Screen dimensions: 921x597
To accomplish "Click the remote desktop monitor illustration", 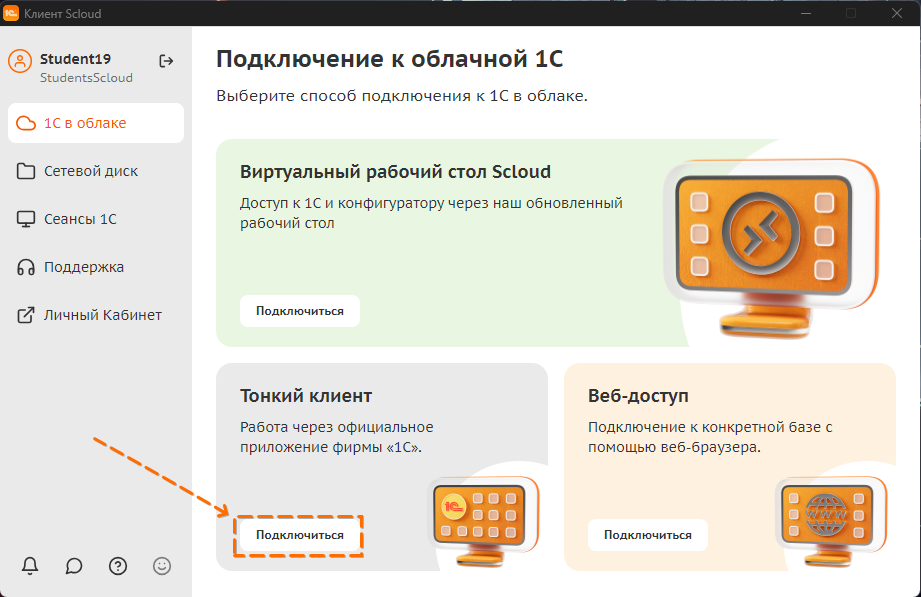I will [771, 248].
